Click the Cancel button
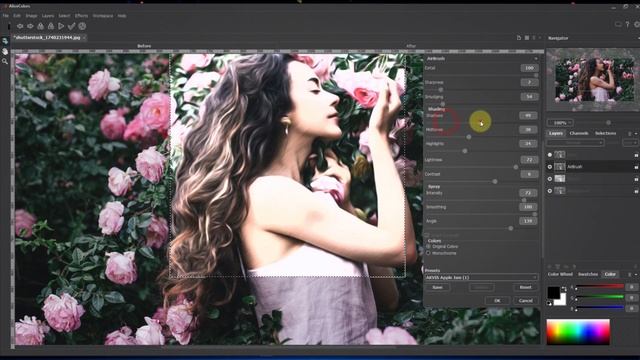This screenshot has height=360, width=640. 525,300
